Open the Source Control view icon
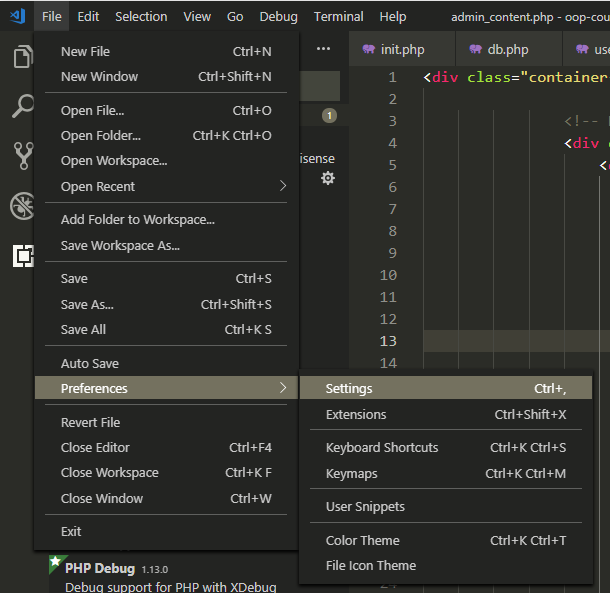The height and width of the screenshot is (593, 610). (22, 156)
